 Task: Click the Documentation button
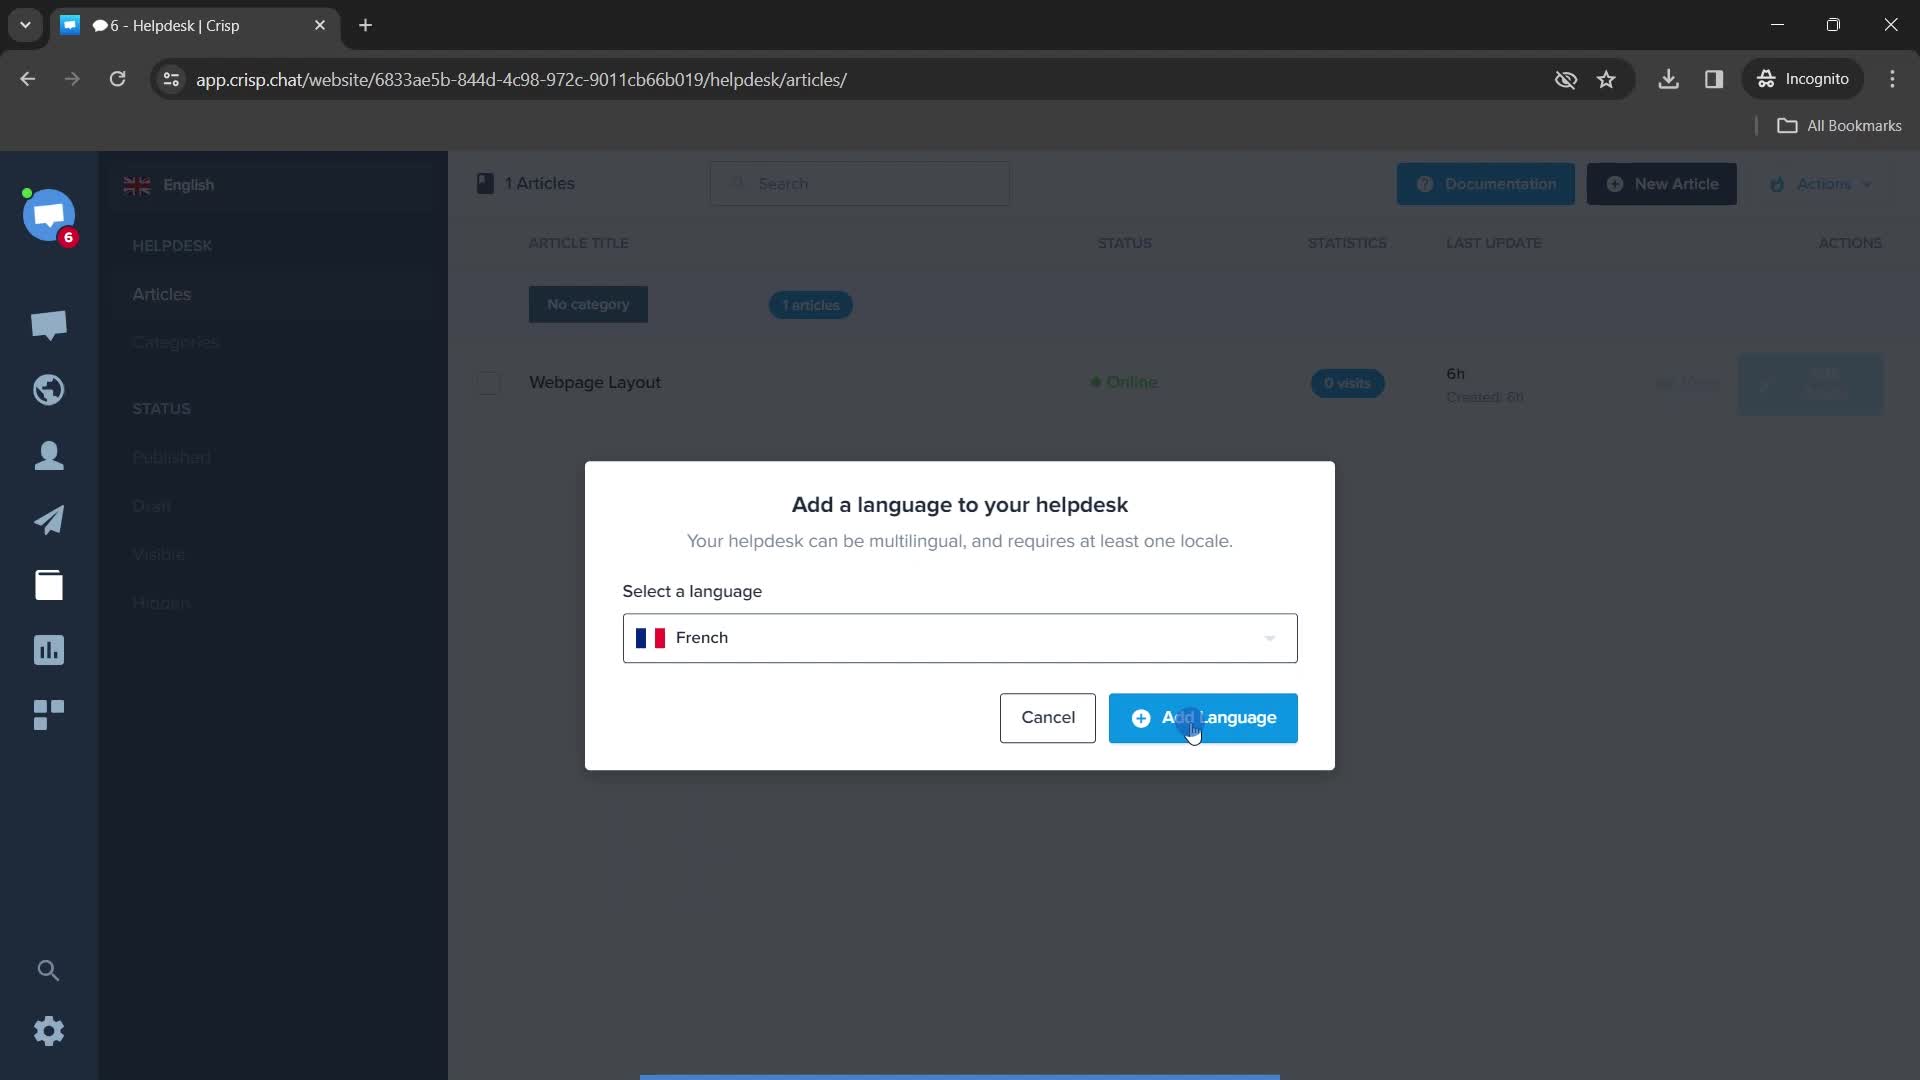coord(1486,183)
